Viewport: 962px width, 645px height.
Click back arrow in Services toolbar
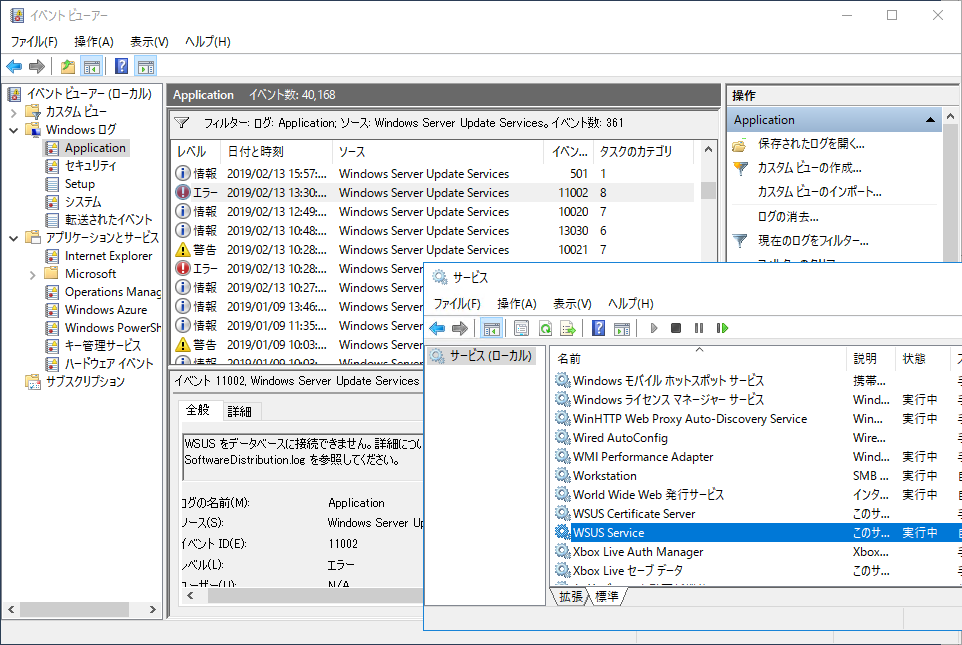point(437,328)
